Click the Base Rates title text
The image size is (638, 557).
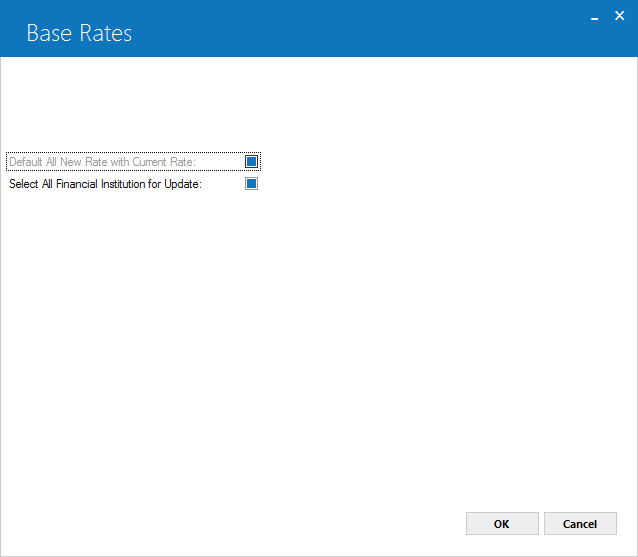79,33
